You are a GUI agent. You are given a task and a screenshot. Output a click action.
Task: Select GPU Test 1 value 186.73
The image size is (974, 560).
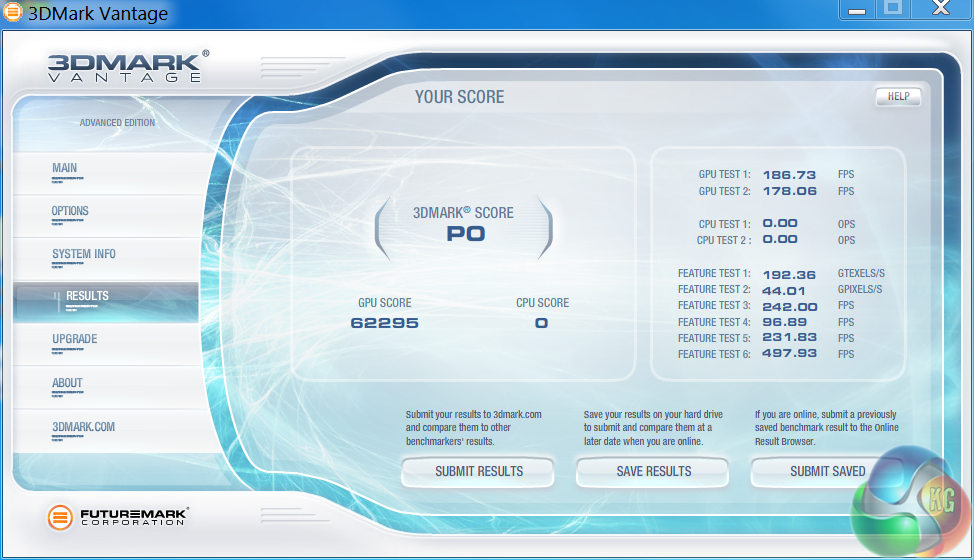click(789, 175)
